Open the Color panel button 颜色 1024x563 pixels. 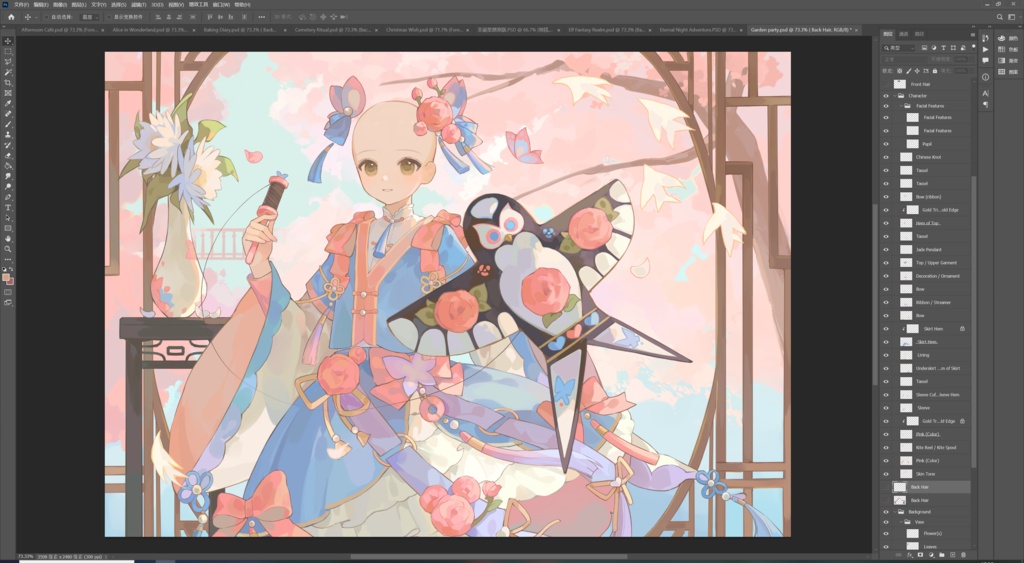click(1007, 39)
